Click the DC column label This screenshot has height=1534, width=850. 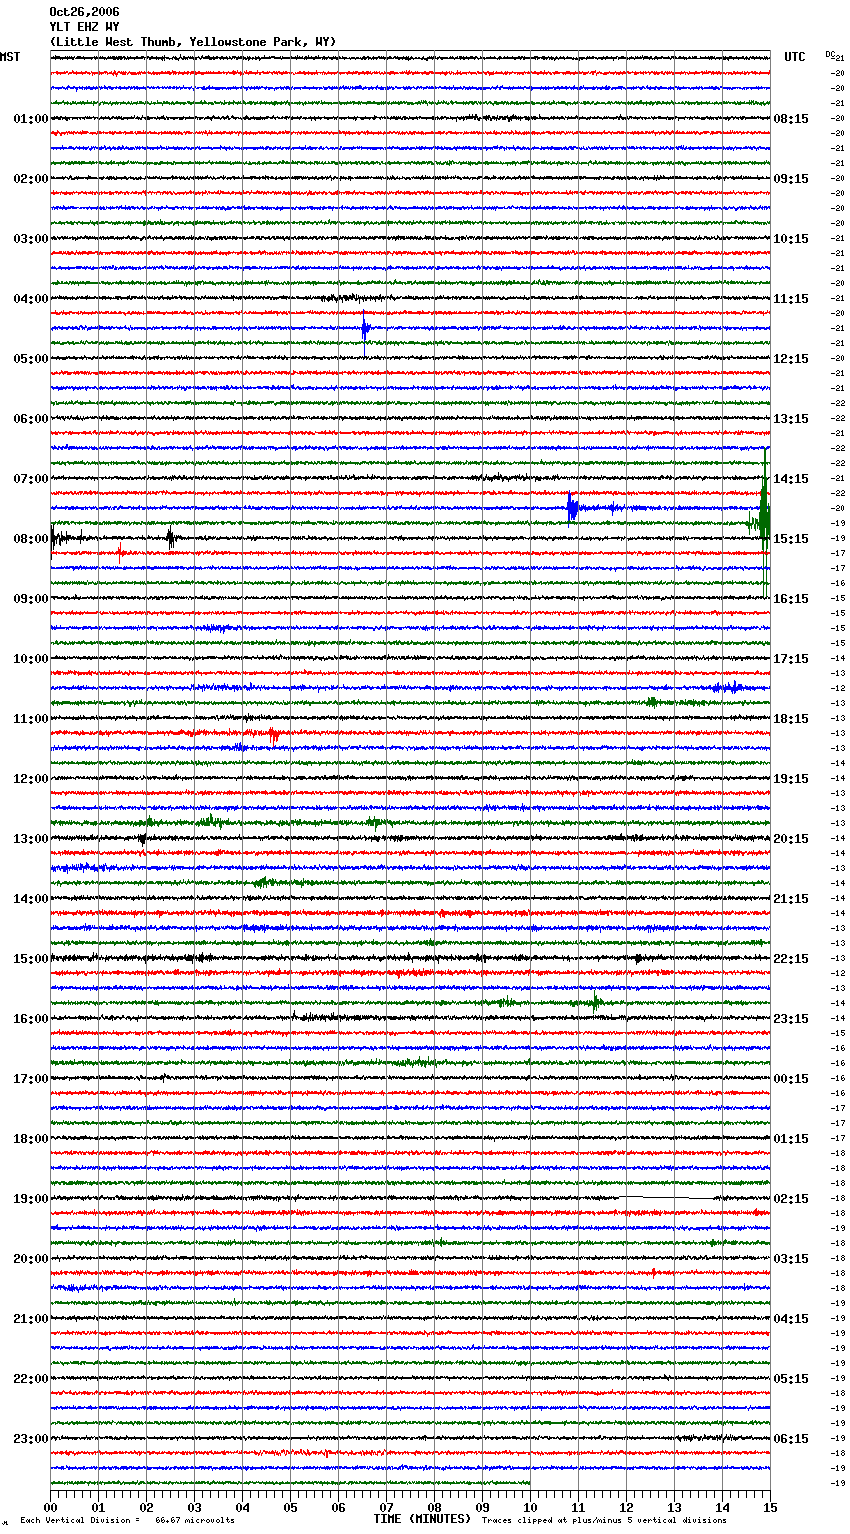pos(830,55)
